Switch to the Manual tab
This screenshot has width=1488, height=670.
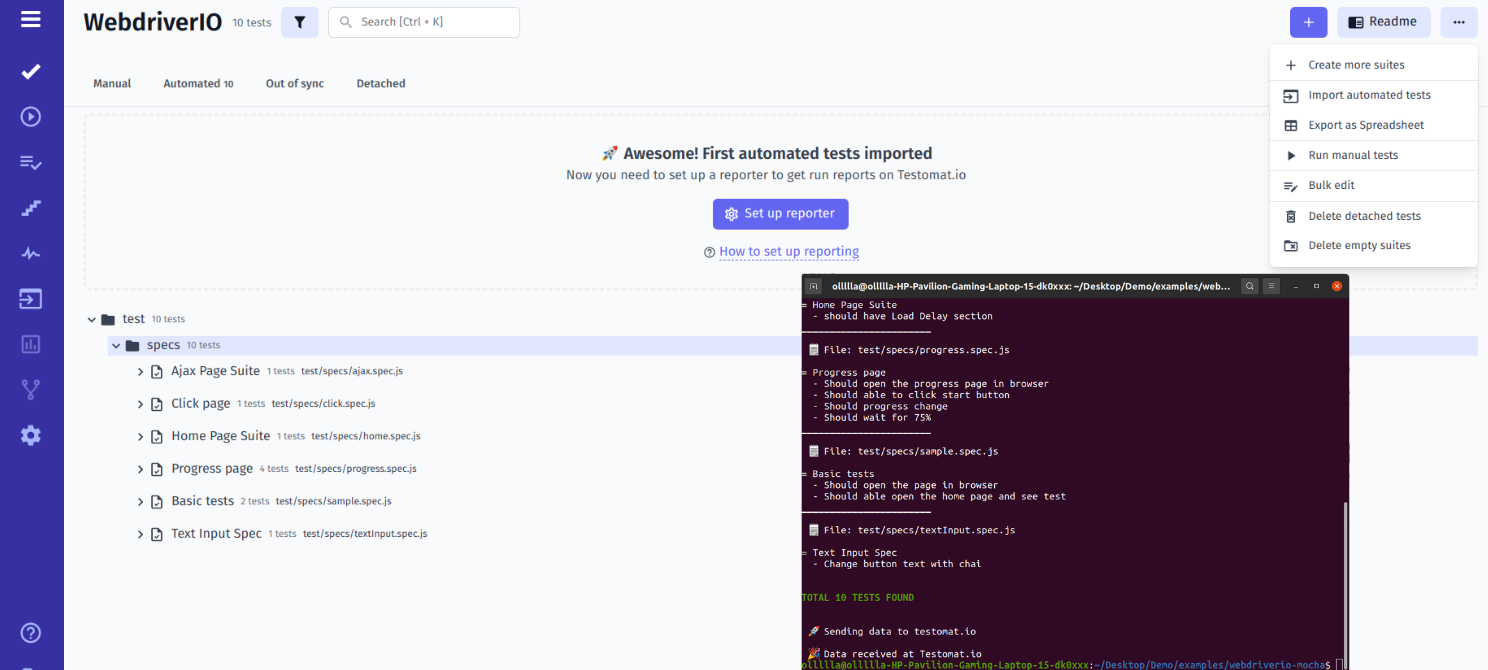[x=111, y=83]
